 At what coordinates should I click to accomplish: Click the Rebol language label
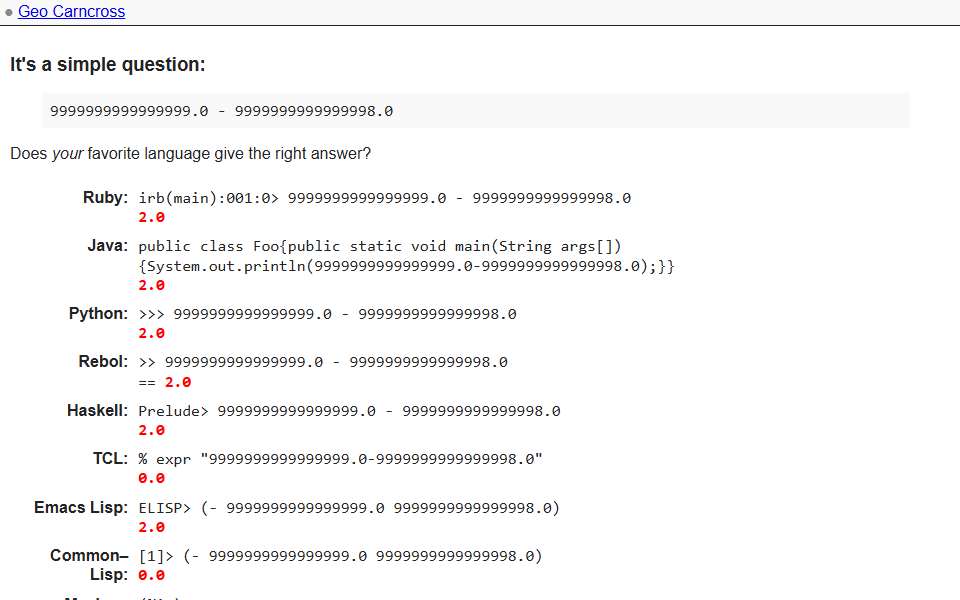[103, 362]
